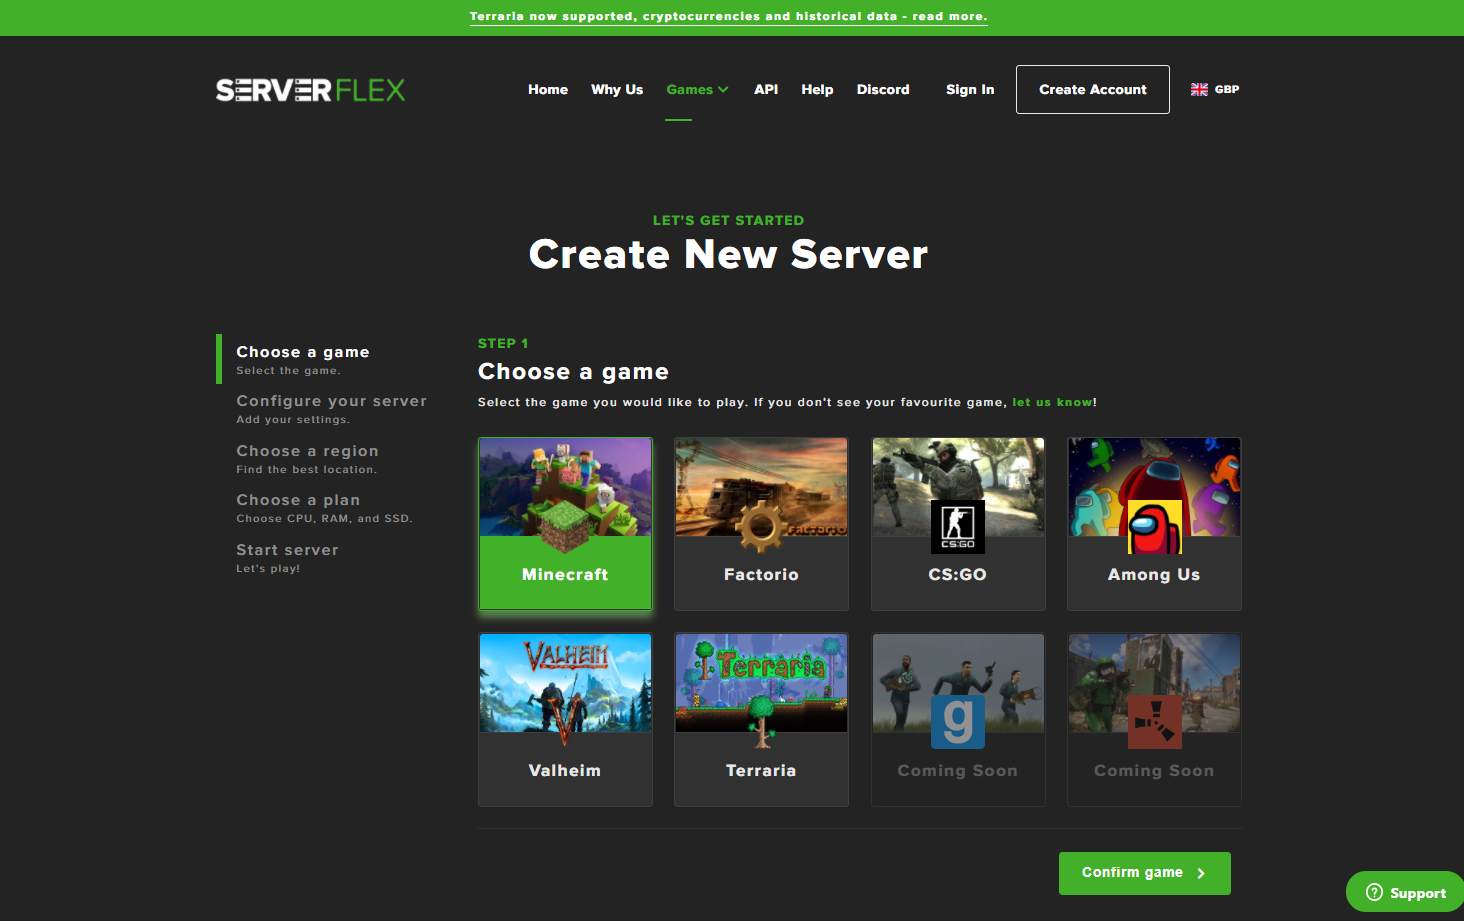
Task: Go to 'Configure your server' step
Action: click(331, 409)
